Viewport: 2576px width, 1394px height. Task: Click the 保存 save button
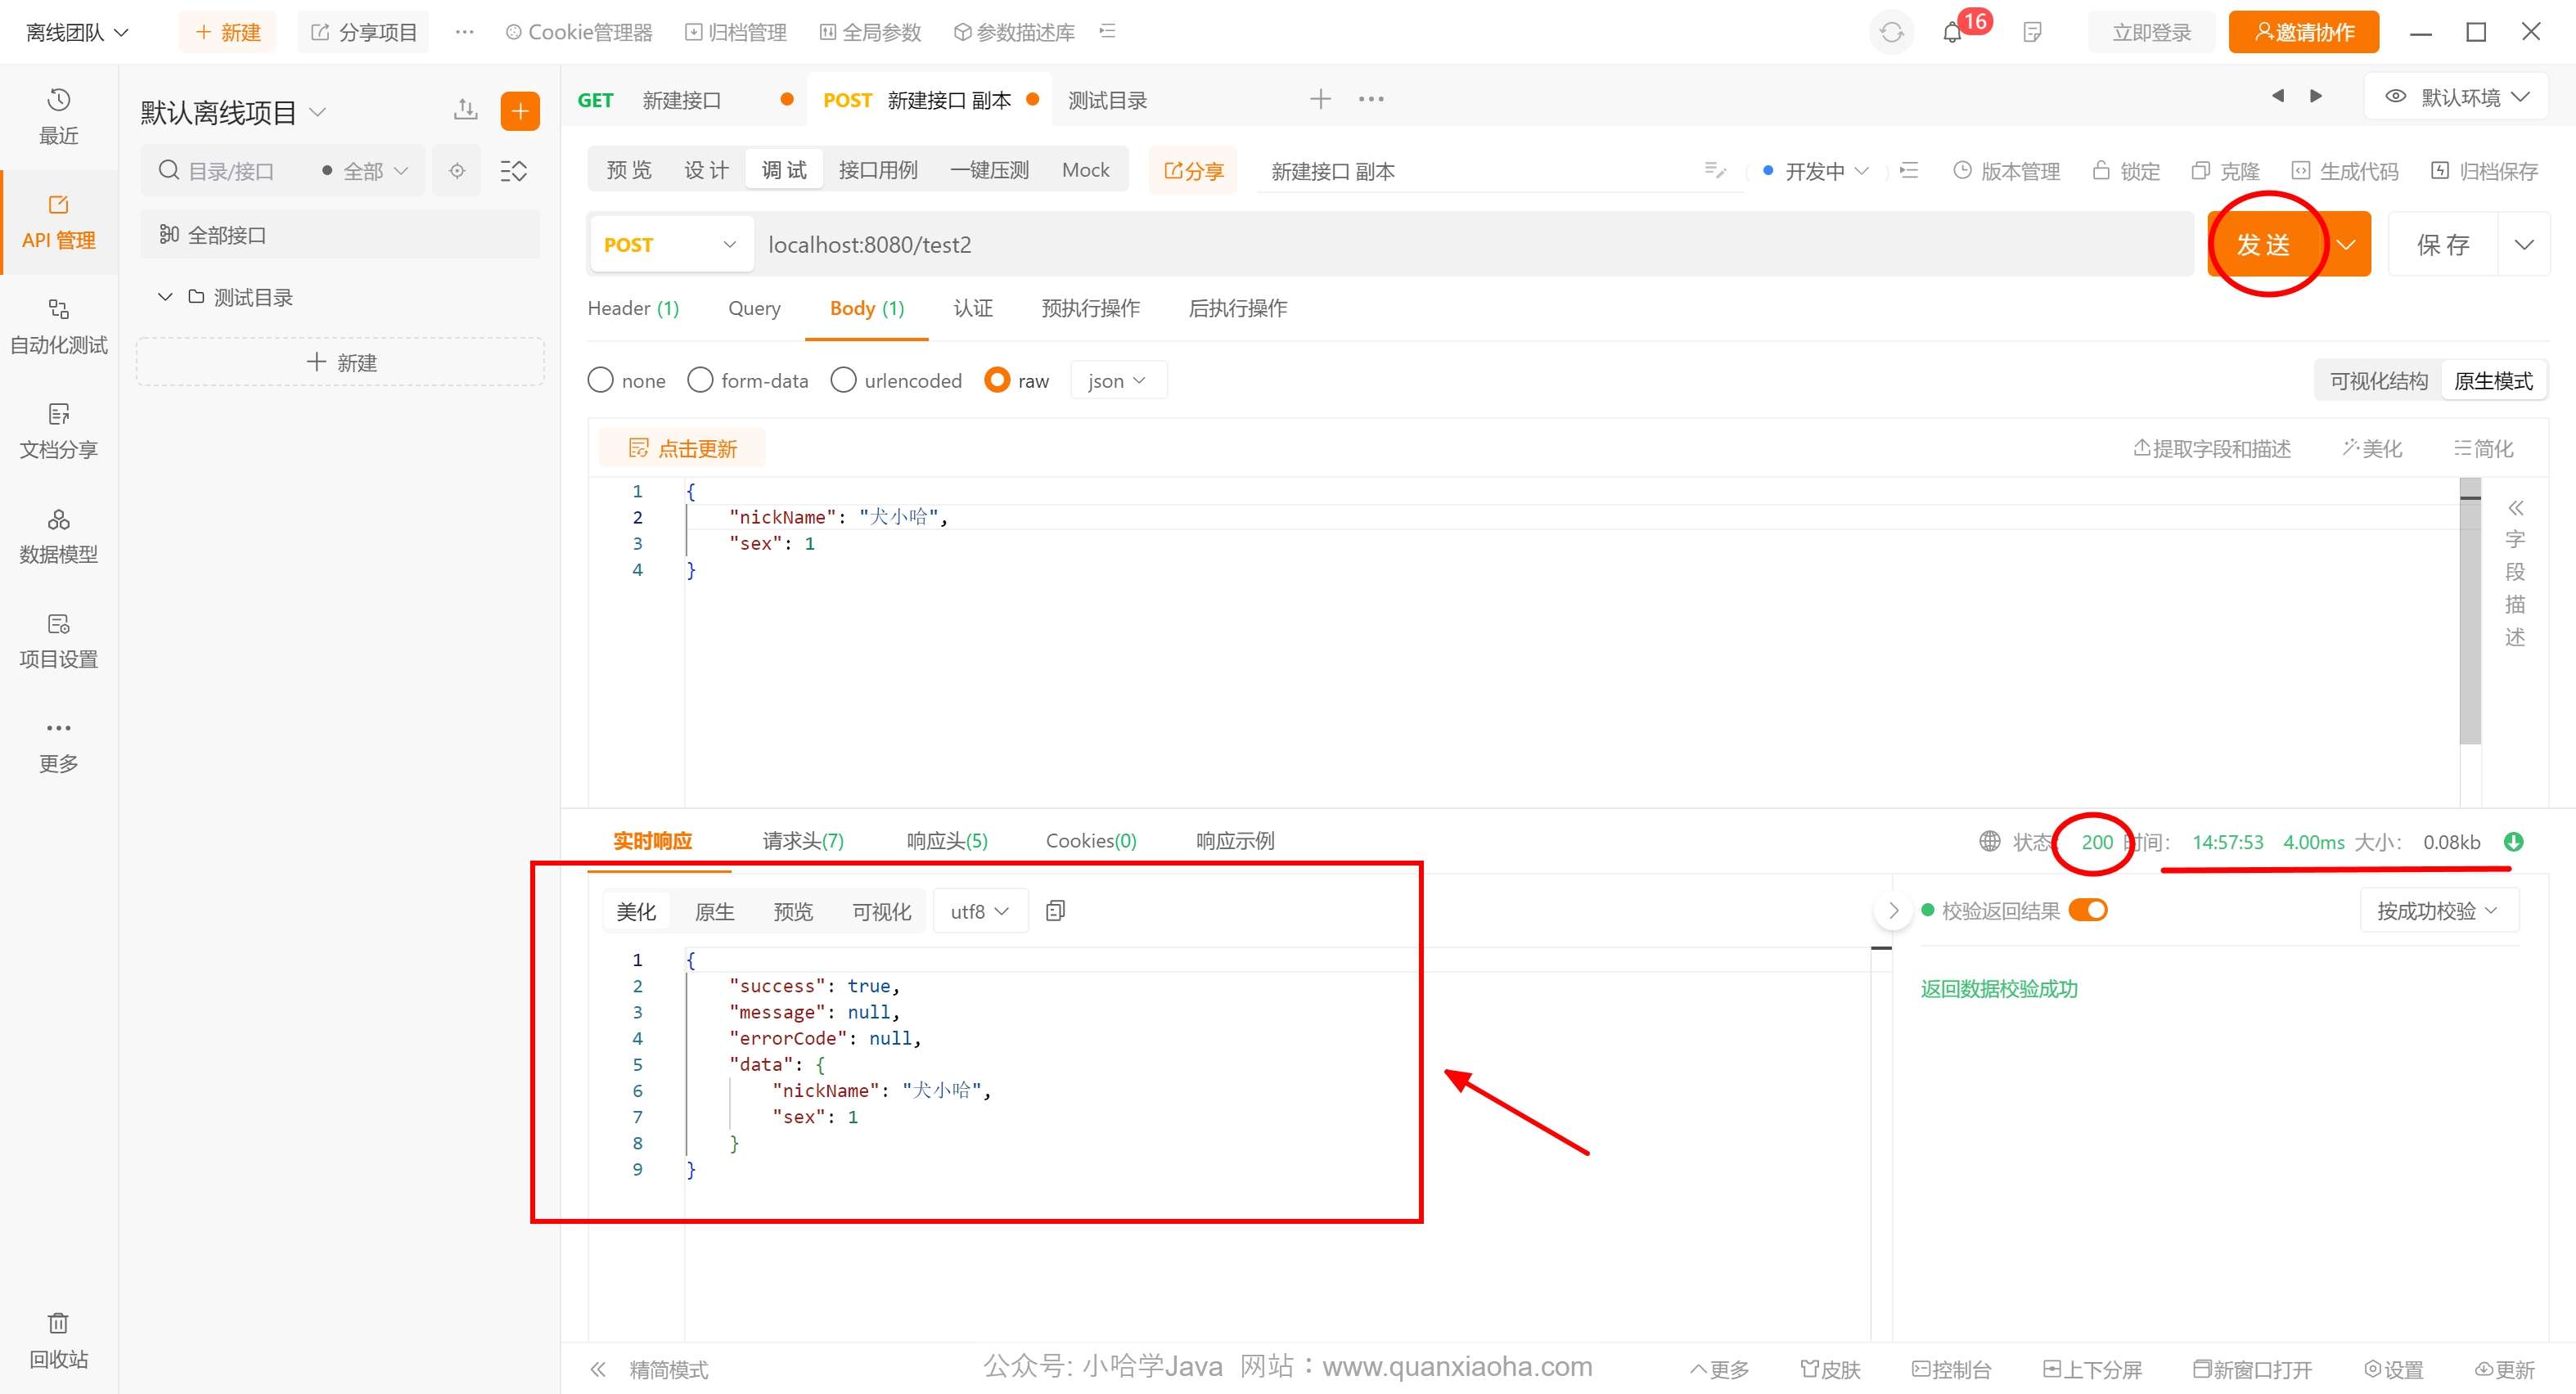click(x=2442, y=245)
